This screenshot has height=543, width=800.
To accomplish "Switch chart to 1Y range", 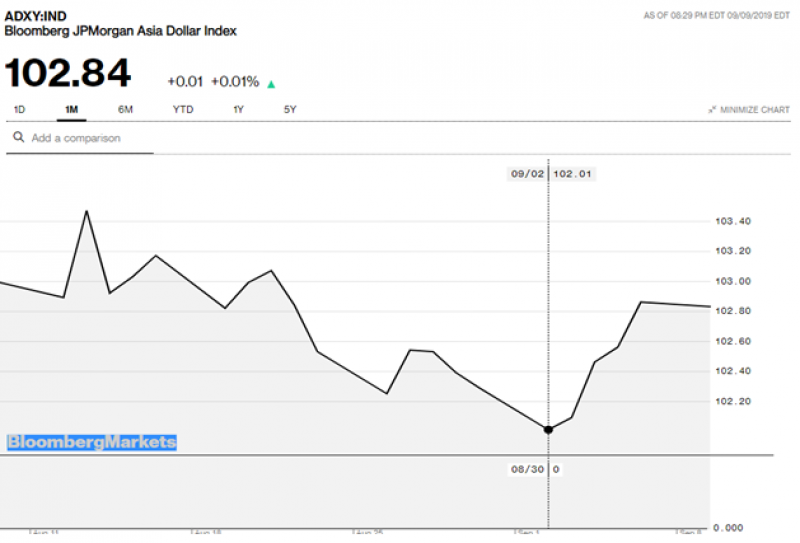I will [238, 109].
